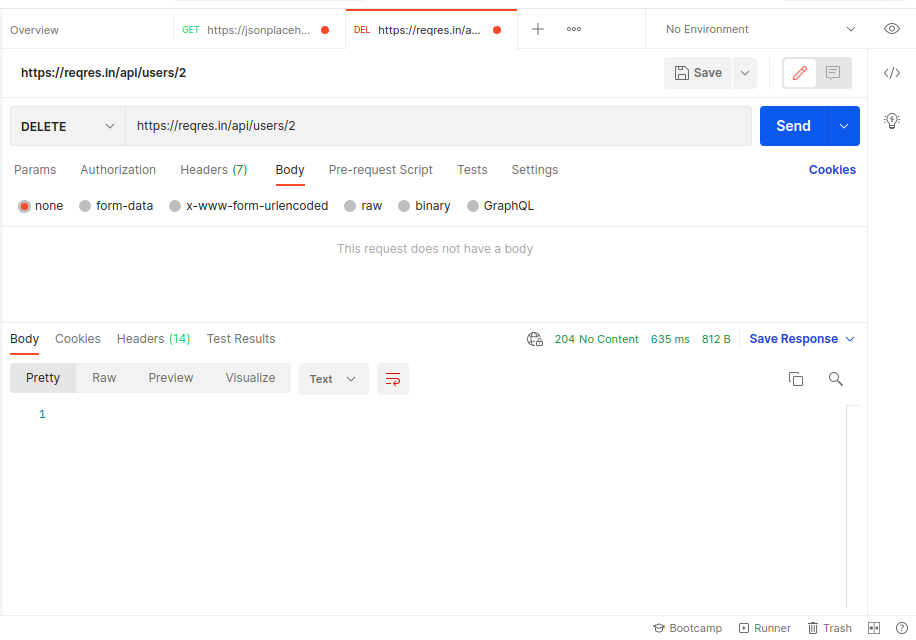The width and height of the screenshot is (916, 640).
Task: Switch response view to Visualize
Action: tap(250, 378)
